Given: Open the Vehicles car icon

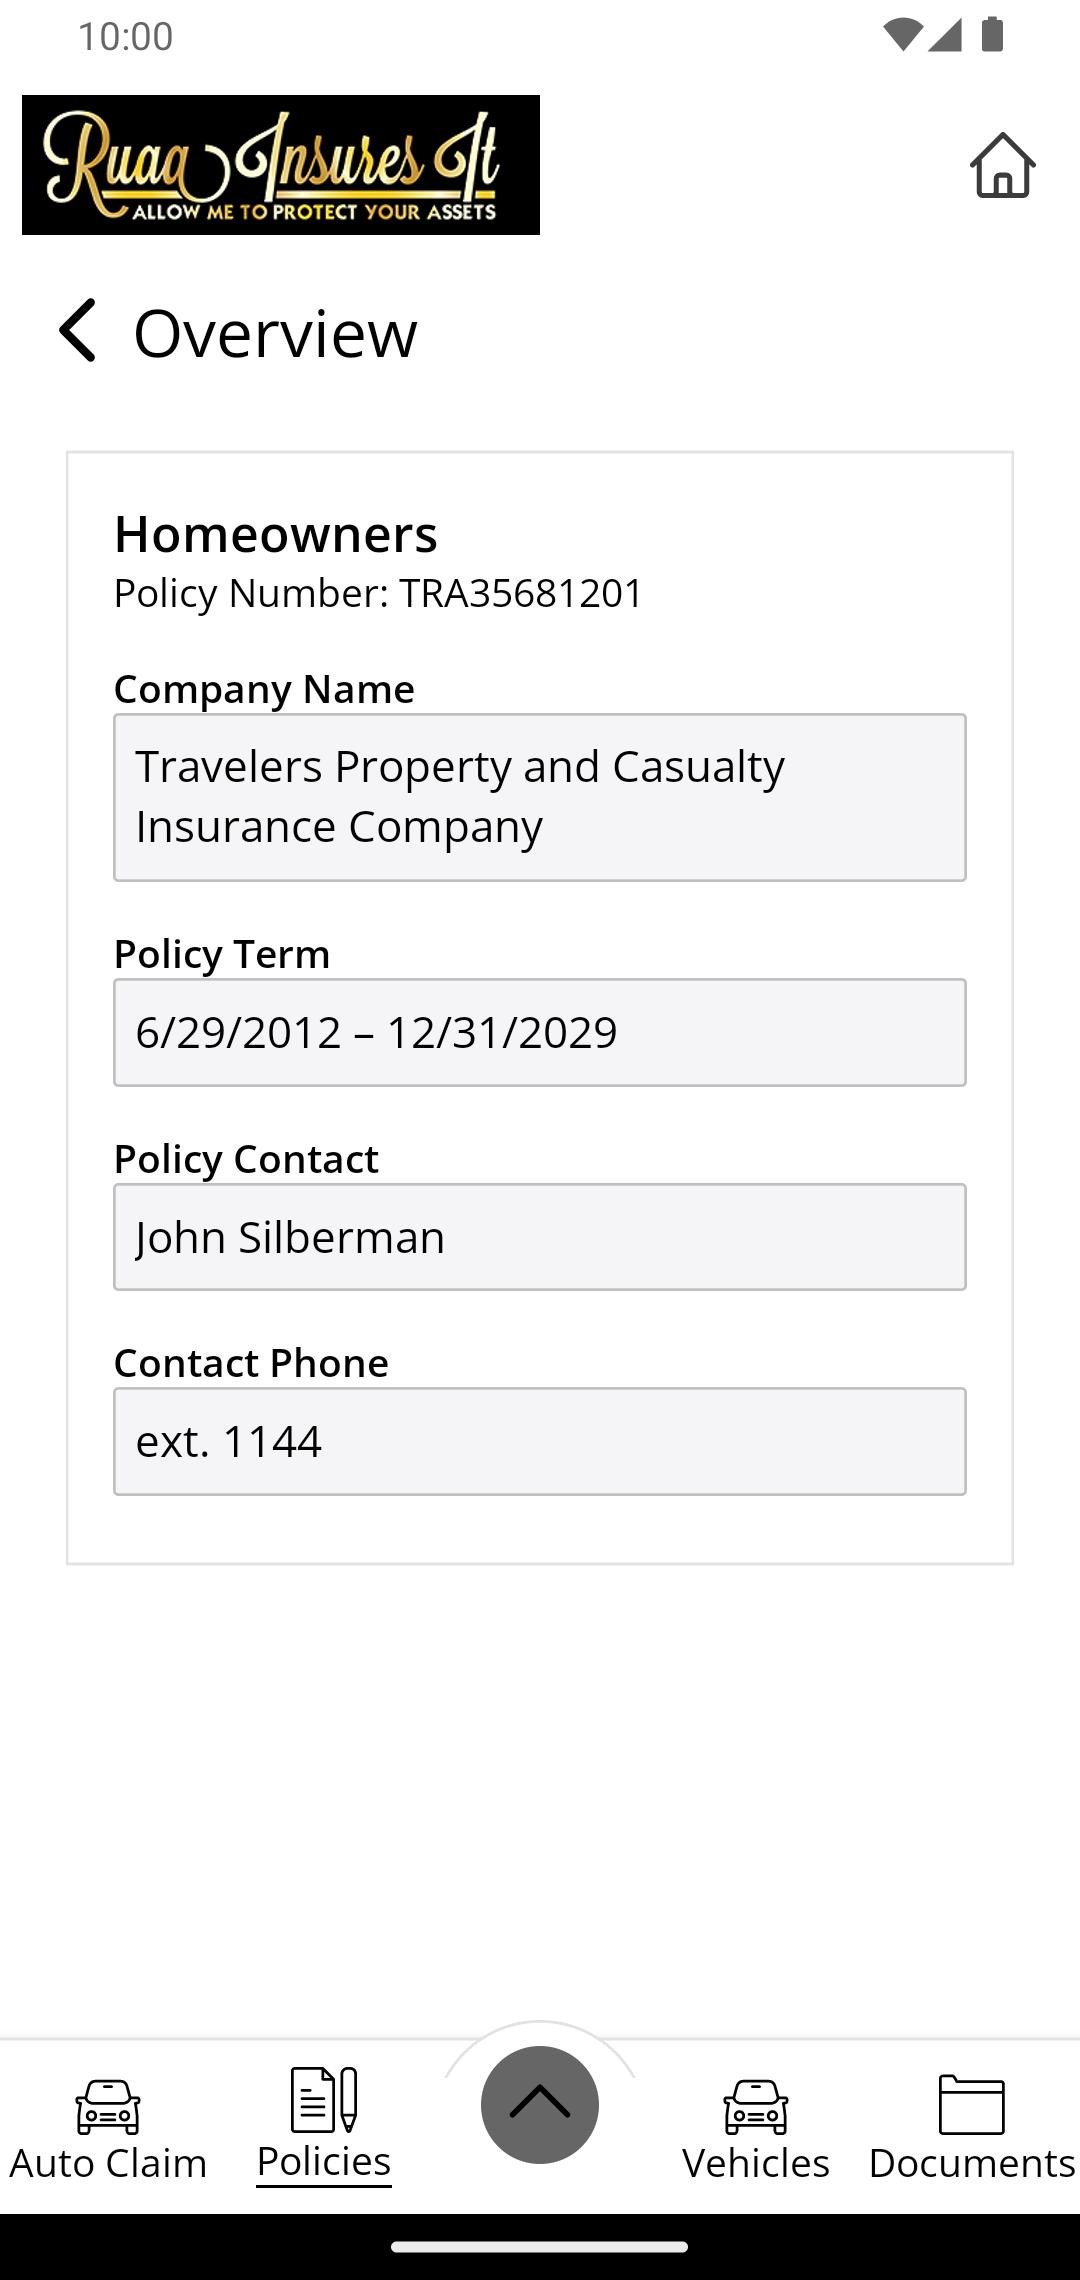Looking at the screenshot, I should pos(756,2105).
